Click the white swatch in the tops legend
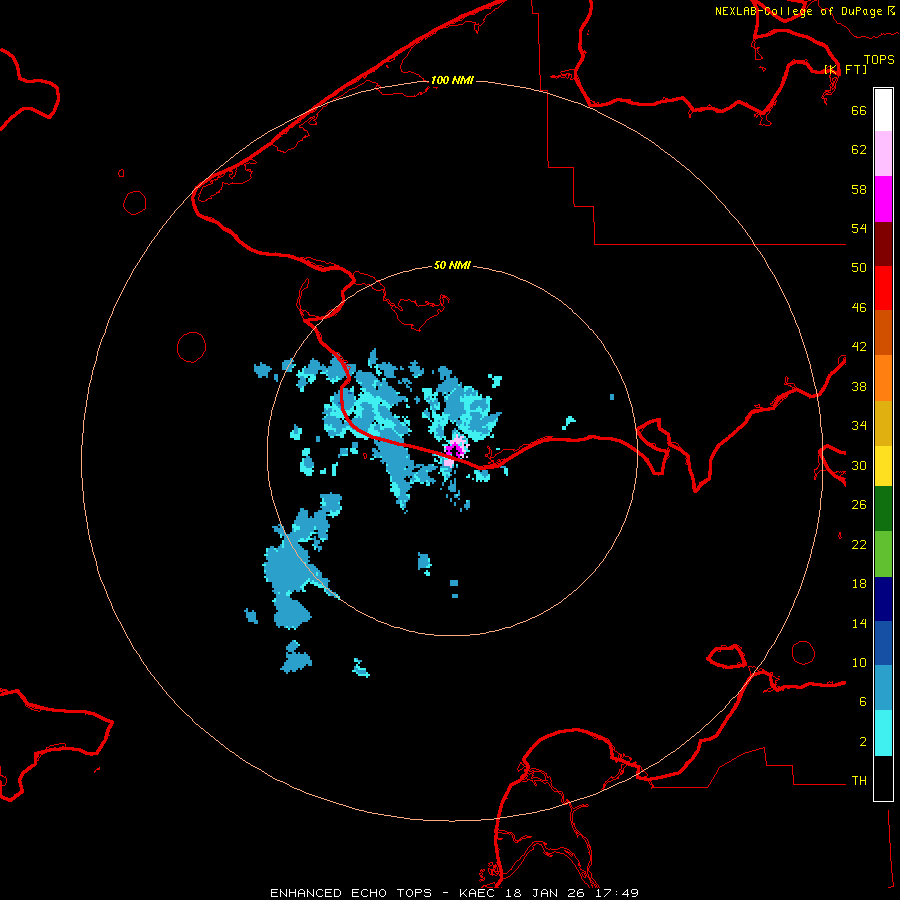Screen dimensions: 900x900 point(883,110)
